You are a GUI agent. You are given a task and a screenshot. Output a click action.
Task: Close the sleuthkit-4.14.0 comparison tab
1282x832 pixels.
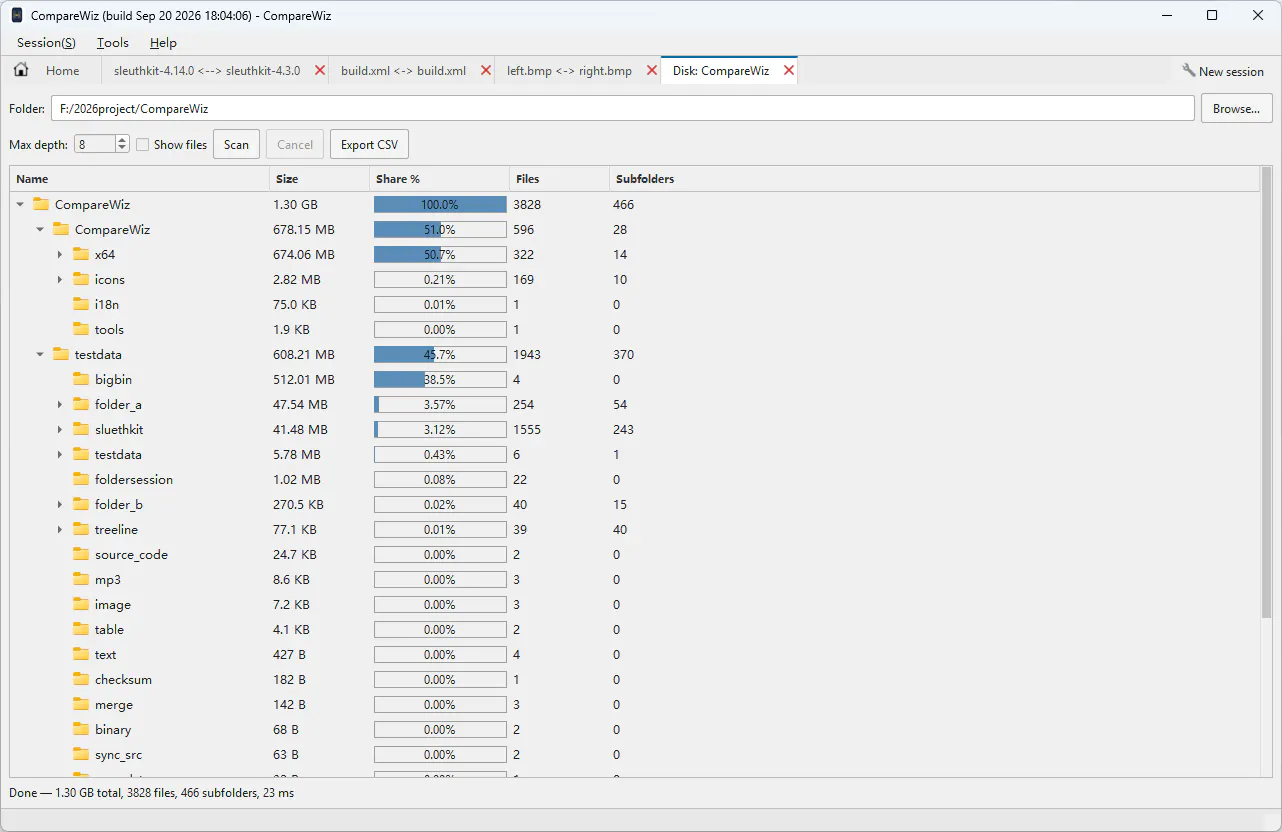point(320,71)
